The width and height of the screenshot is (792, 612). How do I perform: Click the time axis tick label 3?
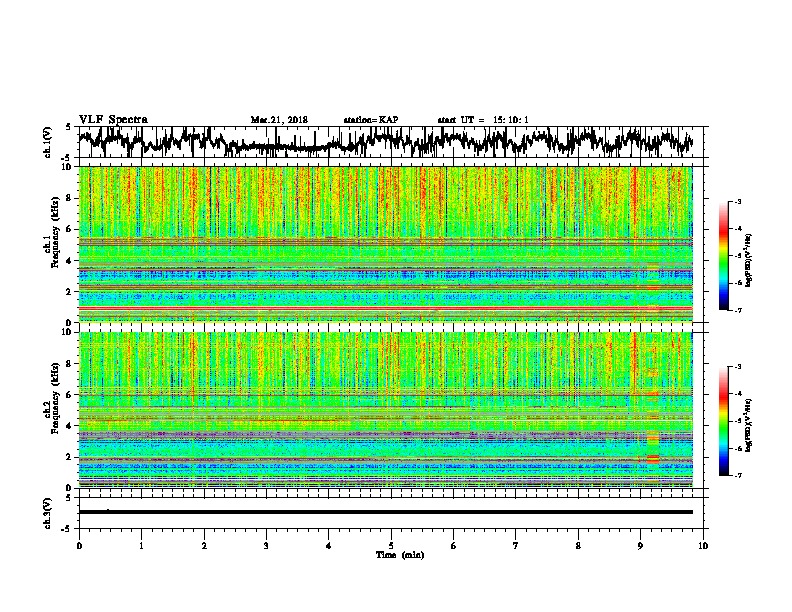point(266,546)
